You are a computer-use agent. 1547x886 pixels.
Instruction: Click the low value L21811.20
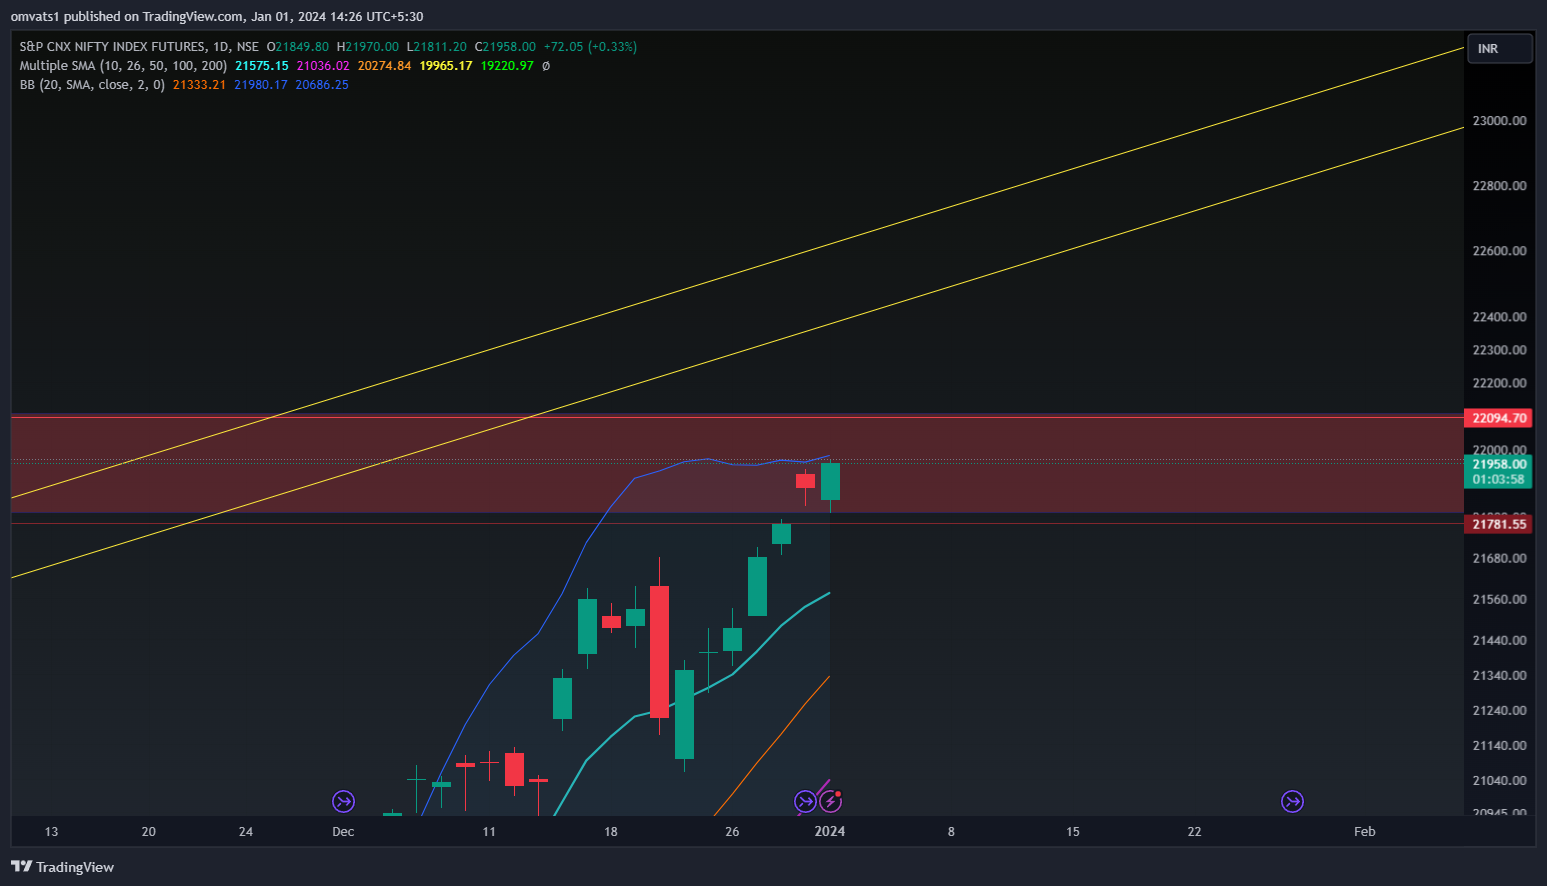[x=436, y=46]
